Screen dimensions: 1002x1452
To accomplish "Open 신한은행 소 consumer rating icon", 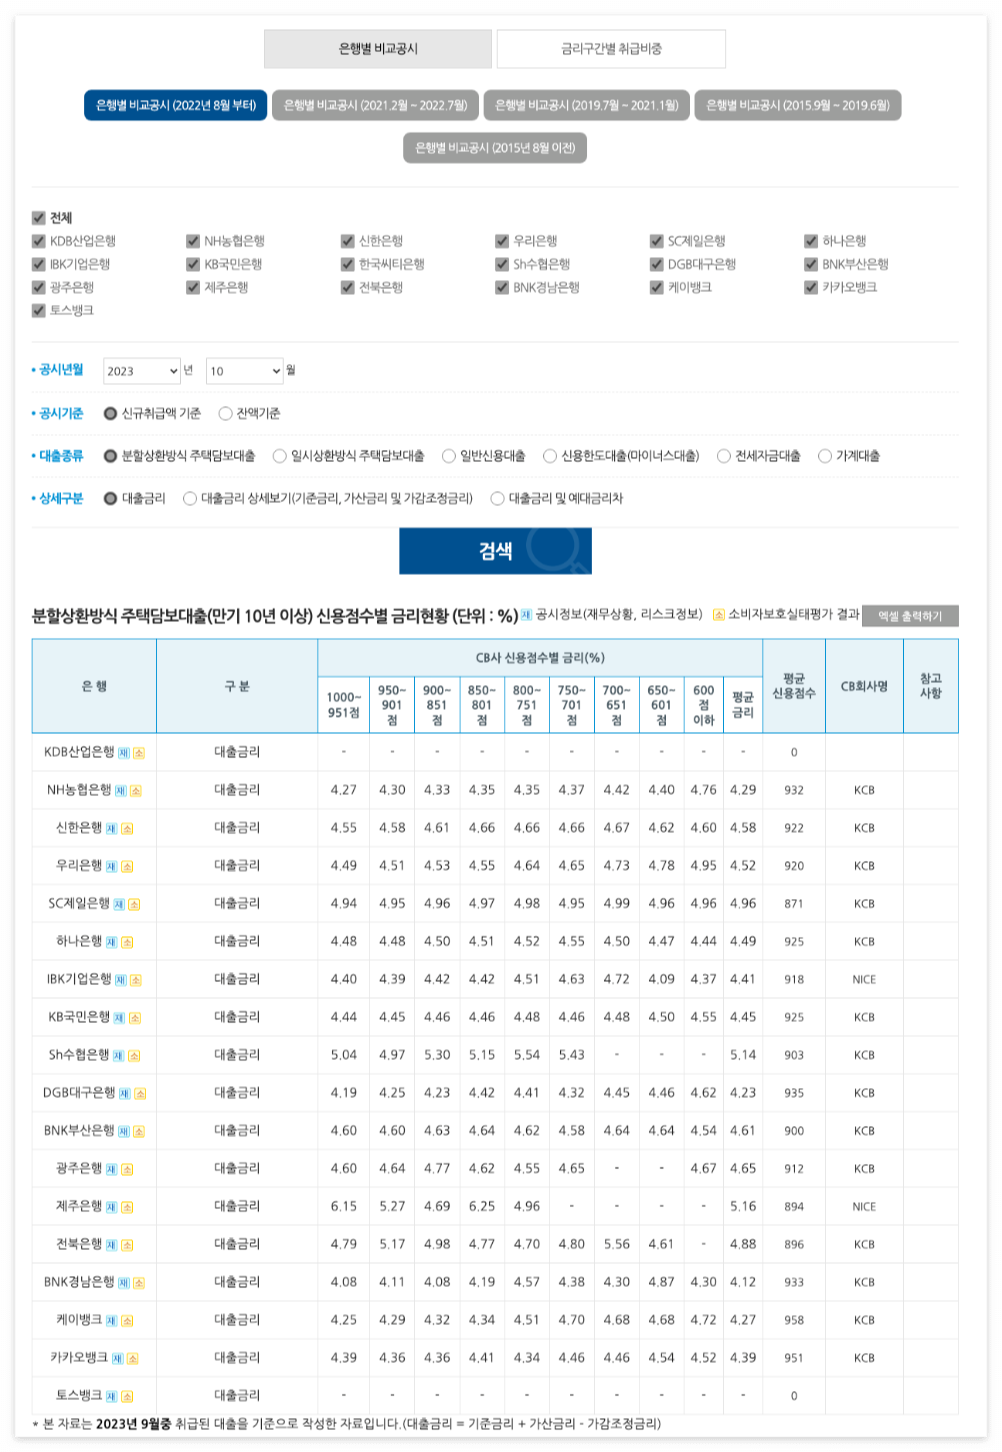I will (127, 829).
